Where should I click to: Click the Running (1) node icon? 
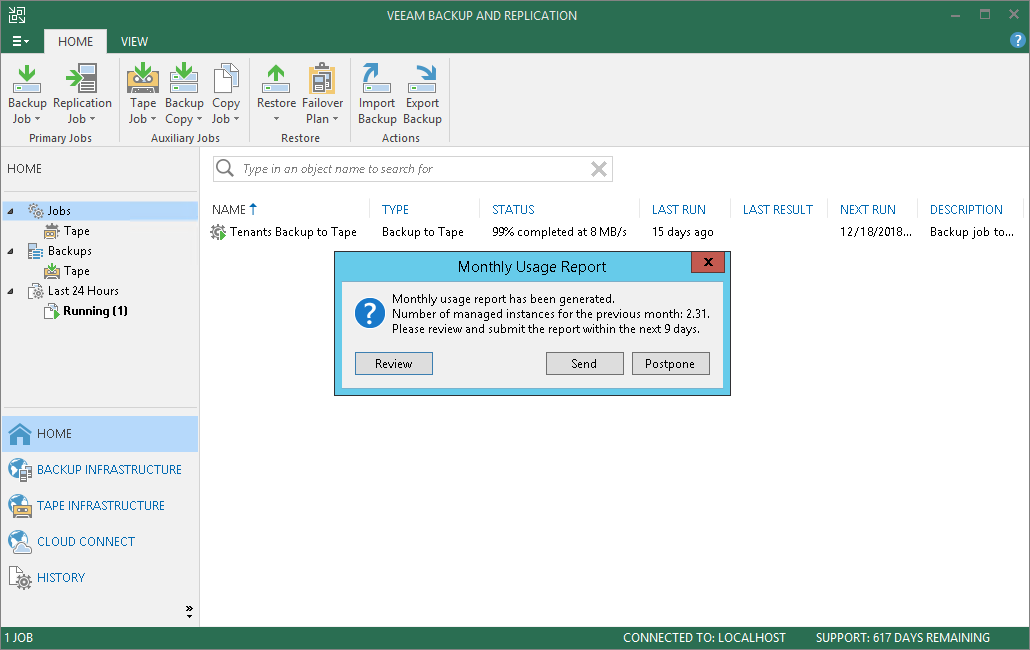pos(51,311)
